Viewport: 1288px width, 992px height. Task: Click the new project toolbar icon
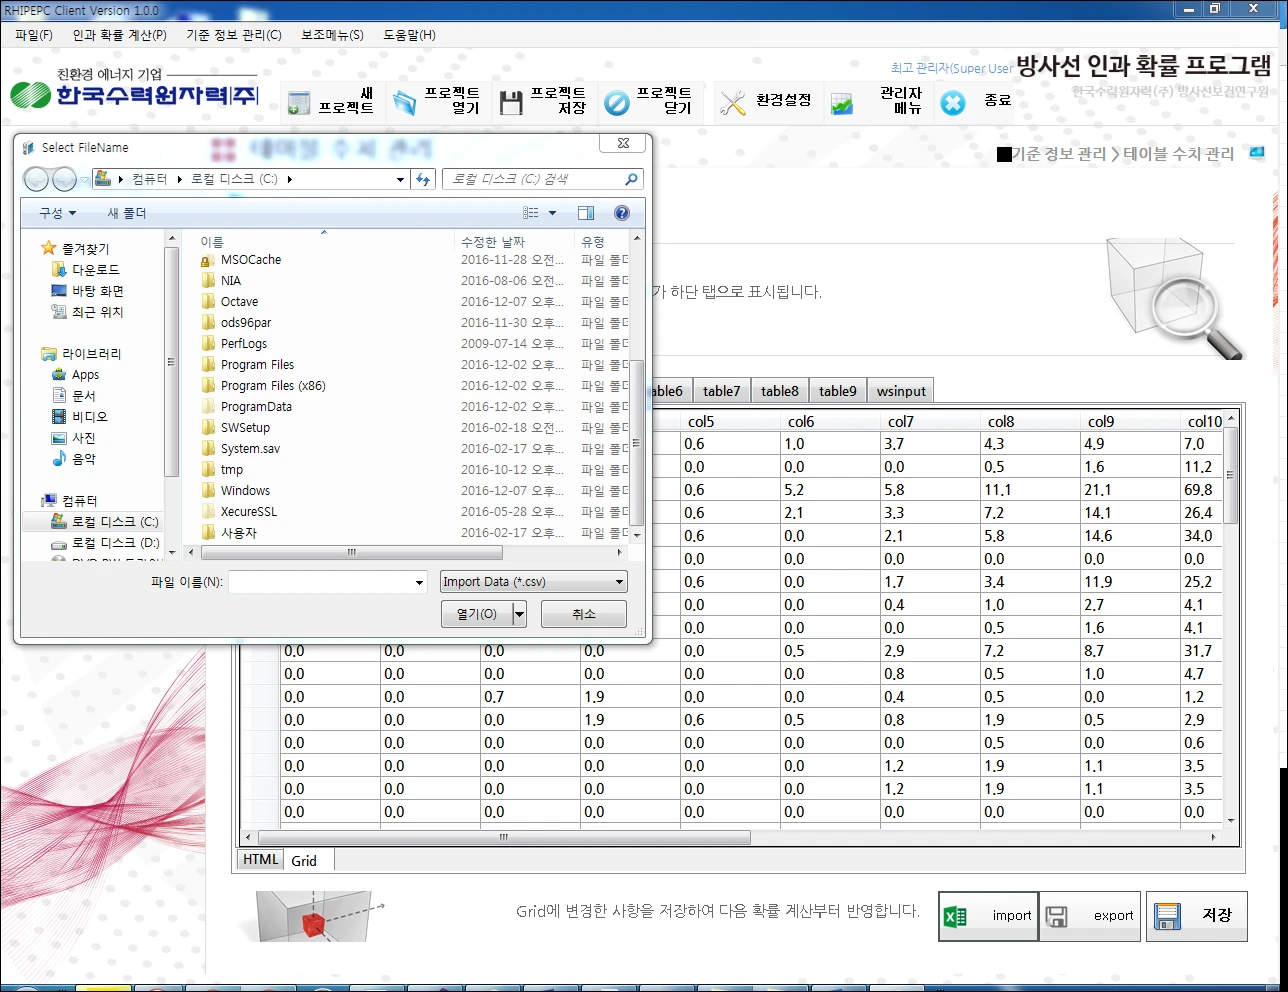point(299,102)
